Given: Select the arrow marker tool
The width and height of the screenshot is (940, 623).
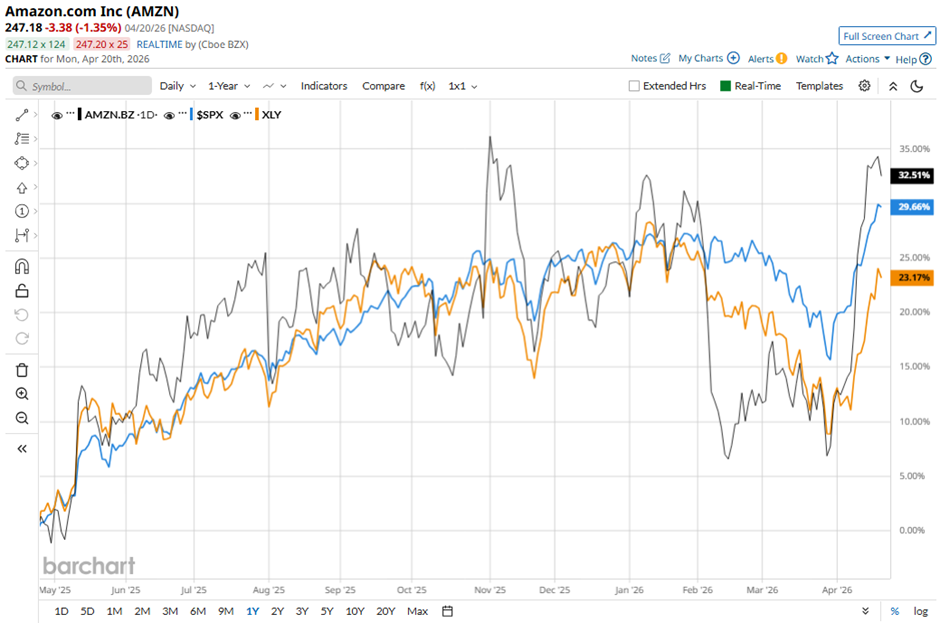Looking at the screenshot, I should [x=22, y=188].
